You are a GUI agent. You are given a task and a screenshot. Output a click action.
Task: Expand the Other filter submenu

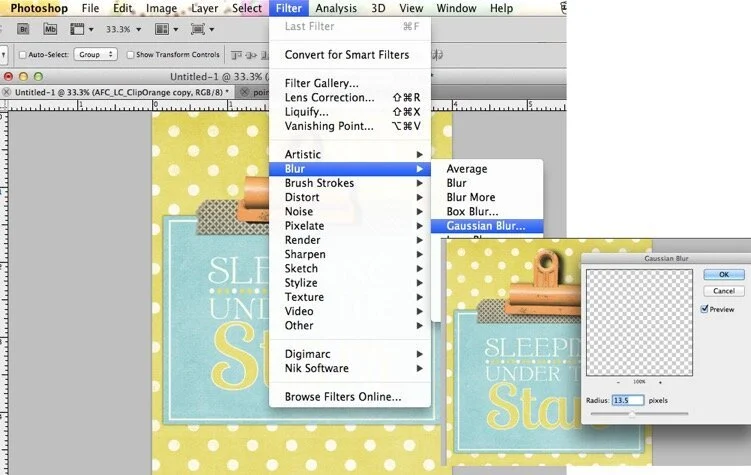point(350,326)
